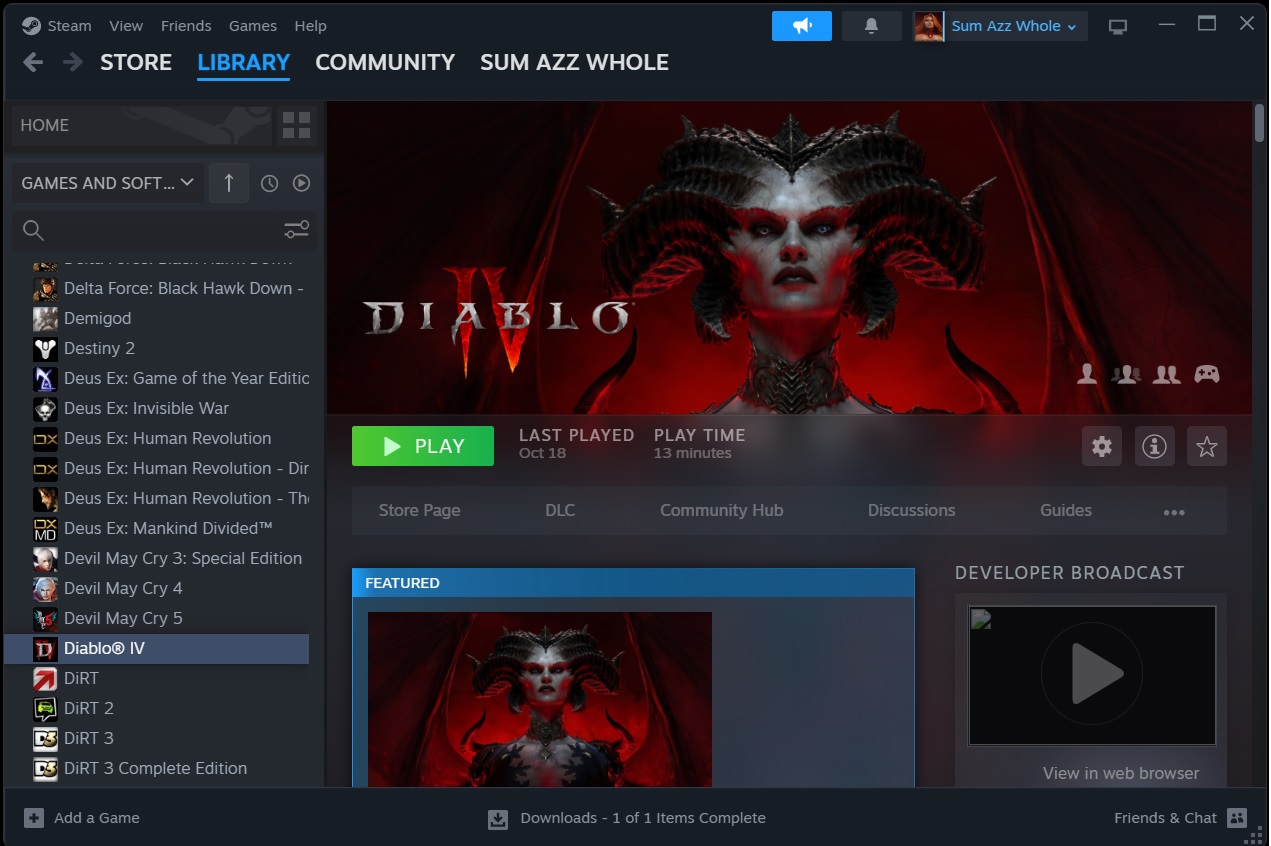
Task: Toggle ready-to-play filter play icon
Action: (x=301, y=183)
